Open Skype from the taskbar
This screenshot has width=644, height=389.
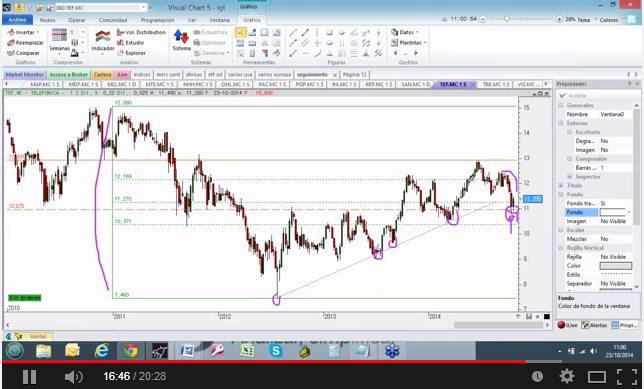276,351
